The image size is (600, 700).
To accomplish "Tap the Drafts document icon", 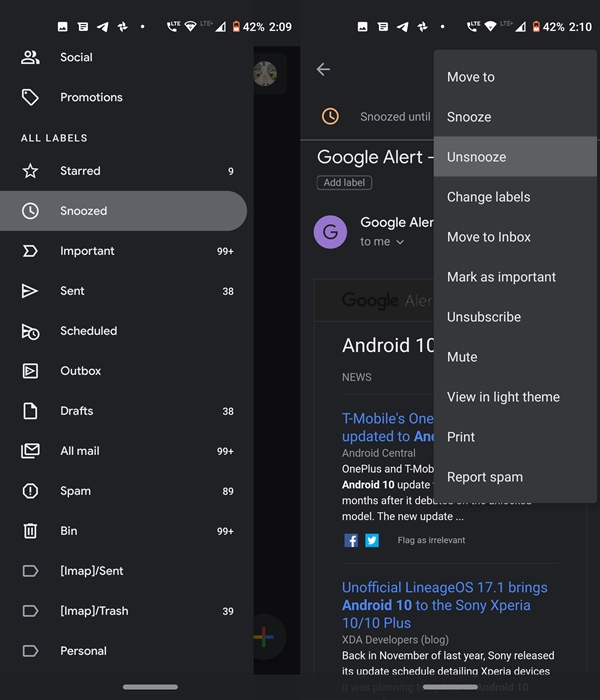I will point(30,411).
